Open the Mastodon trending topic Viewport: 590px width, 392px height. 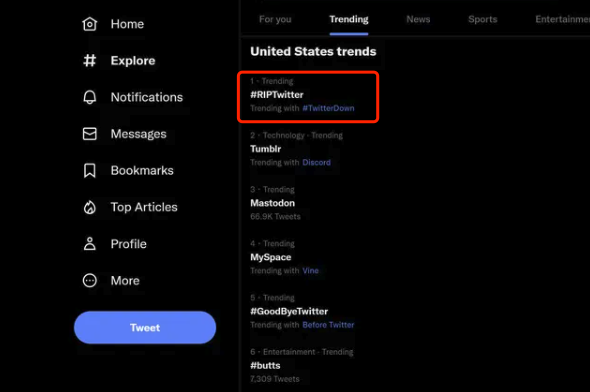273,203
